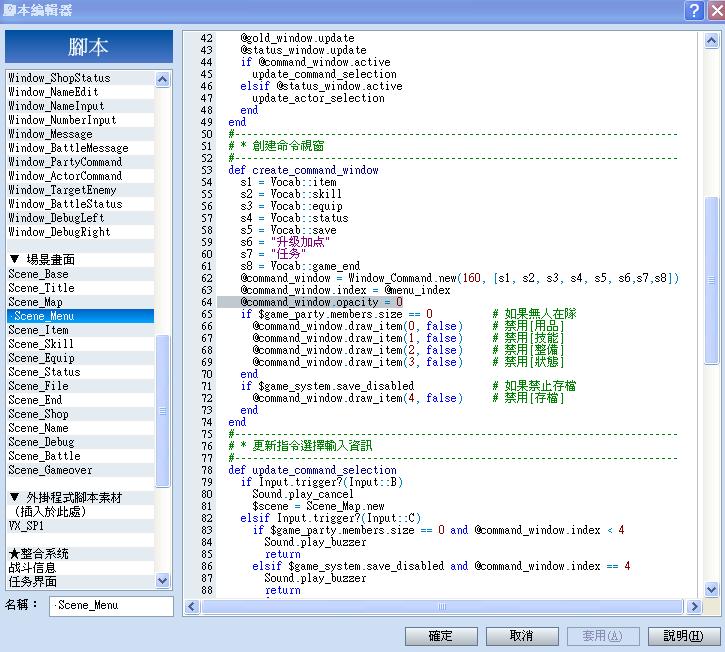Select Scene_Skill script

[x=80, y=344]
